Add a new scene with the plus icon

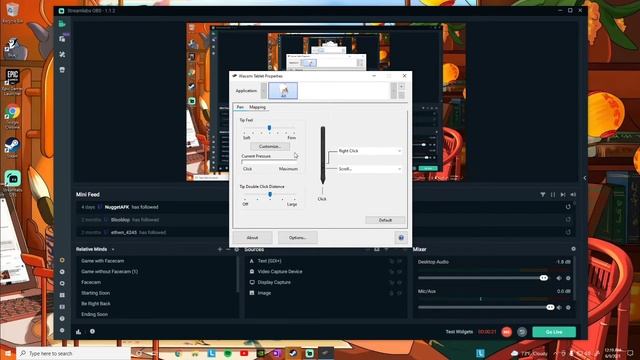[220, 249]
